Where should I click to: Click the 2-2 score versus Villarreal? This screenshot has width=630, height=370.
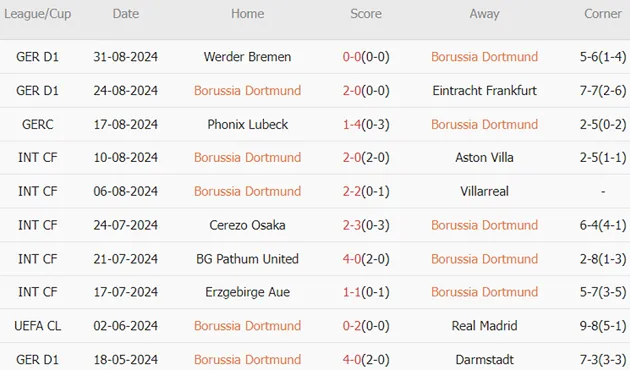pyautogui.click(x=352, y=191)
